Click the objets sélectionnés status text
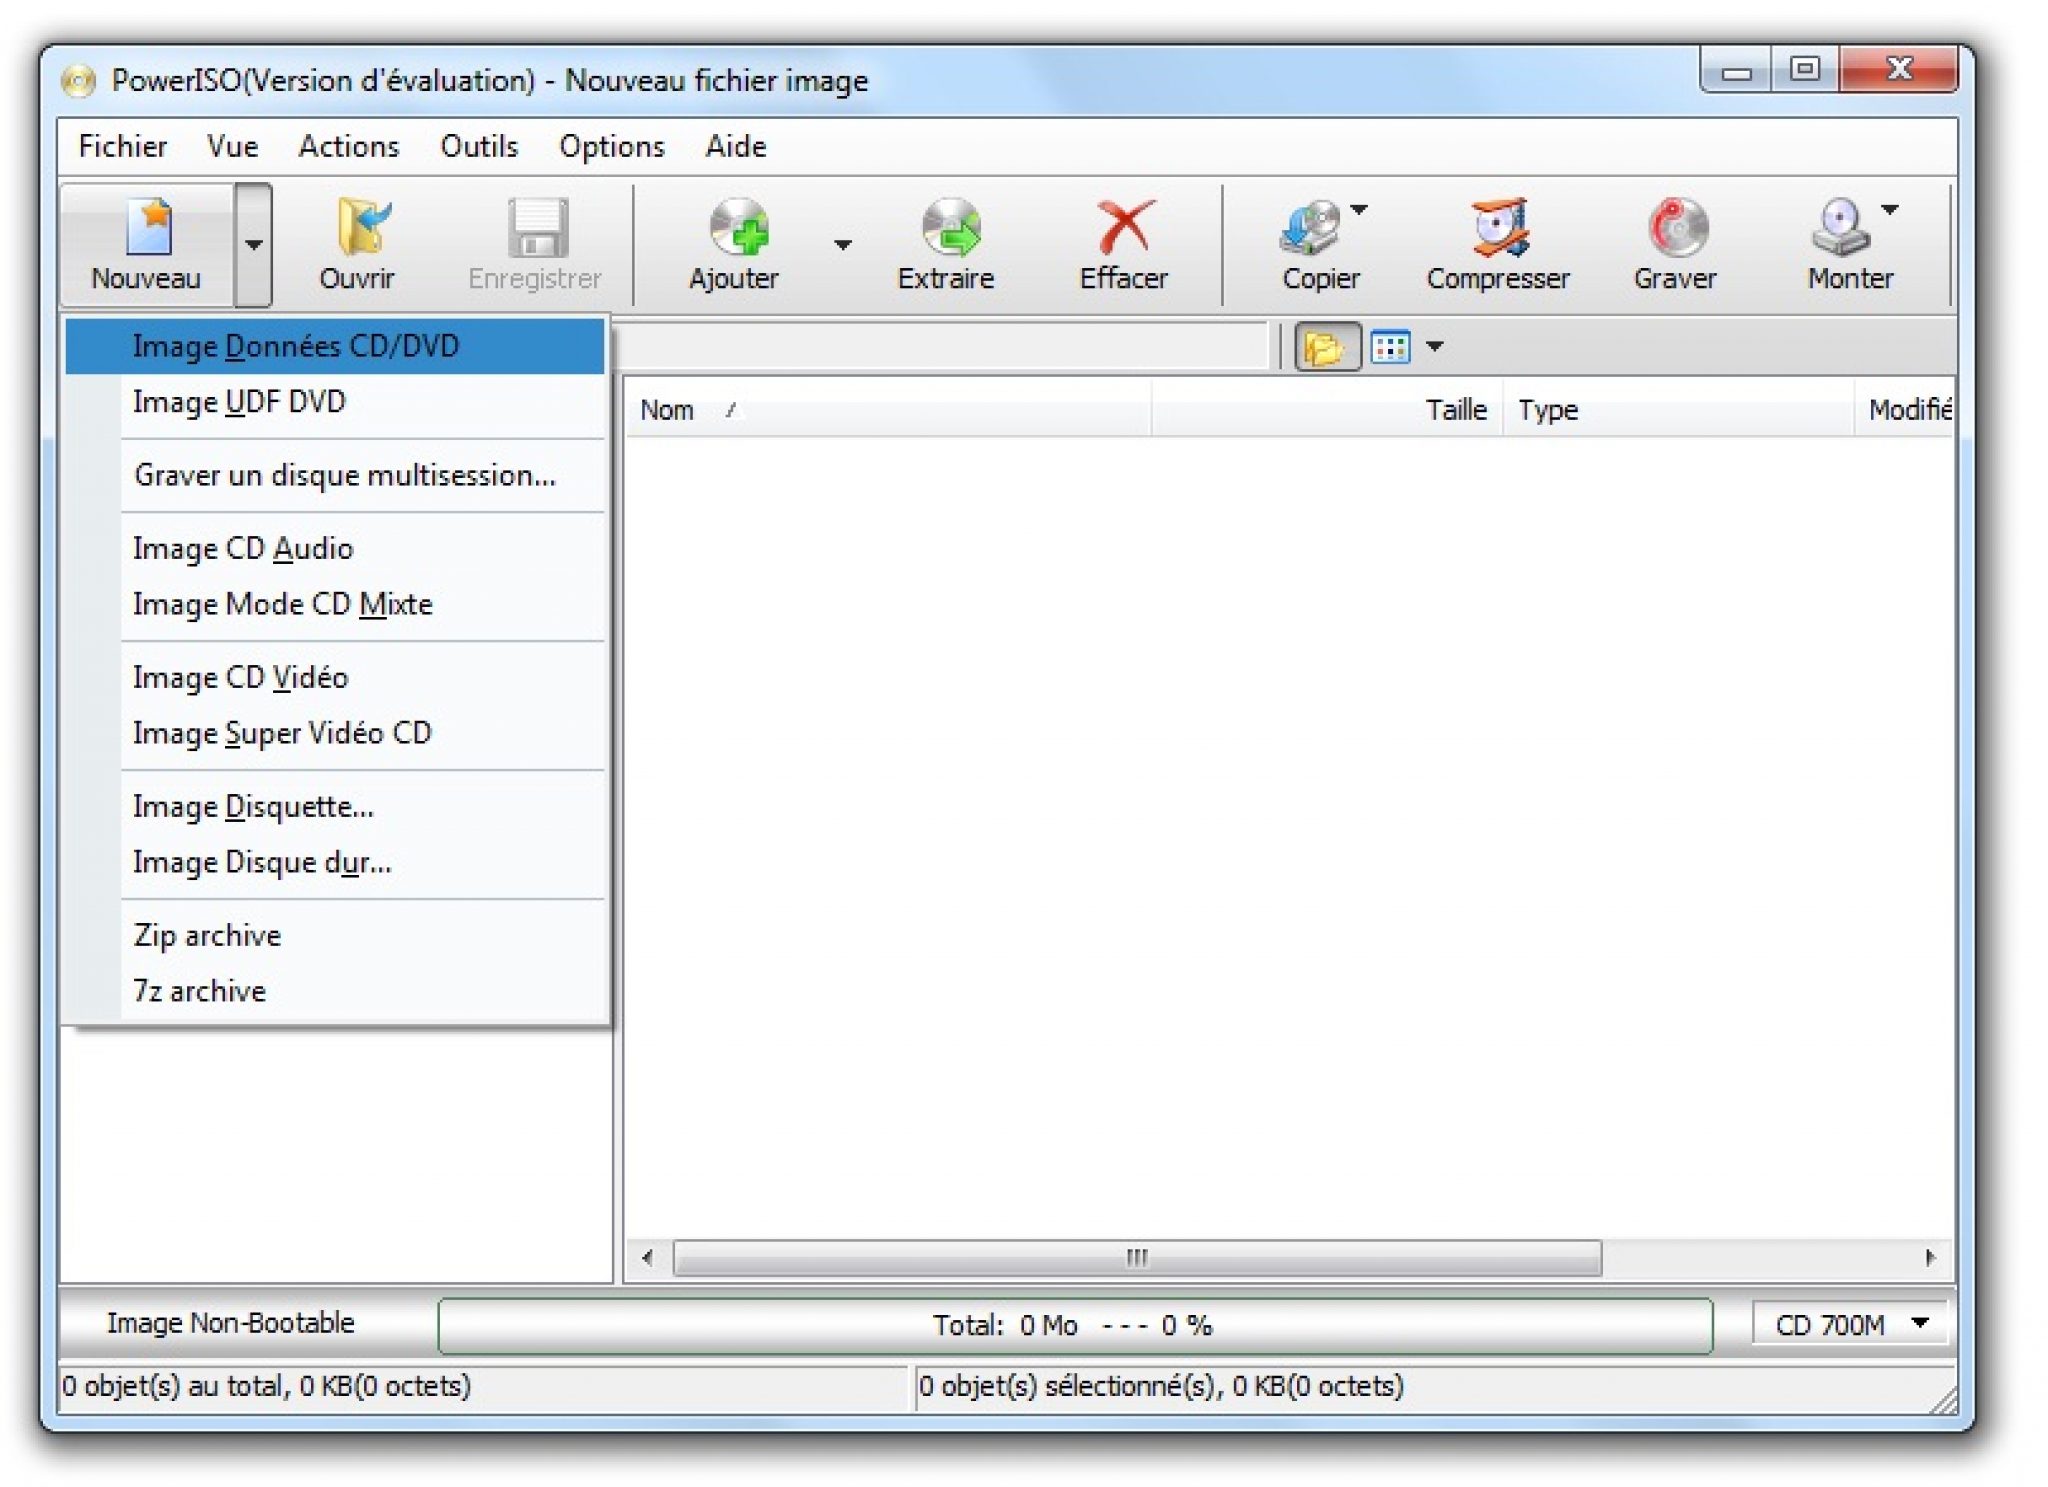This screenshot has width=2048, height=1487. pos(1161,1386)
